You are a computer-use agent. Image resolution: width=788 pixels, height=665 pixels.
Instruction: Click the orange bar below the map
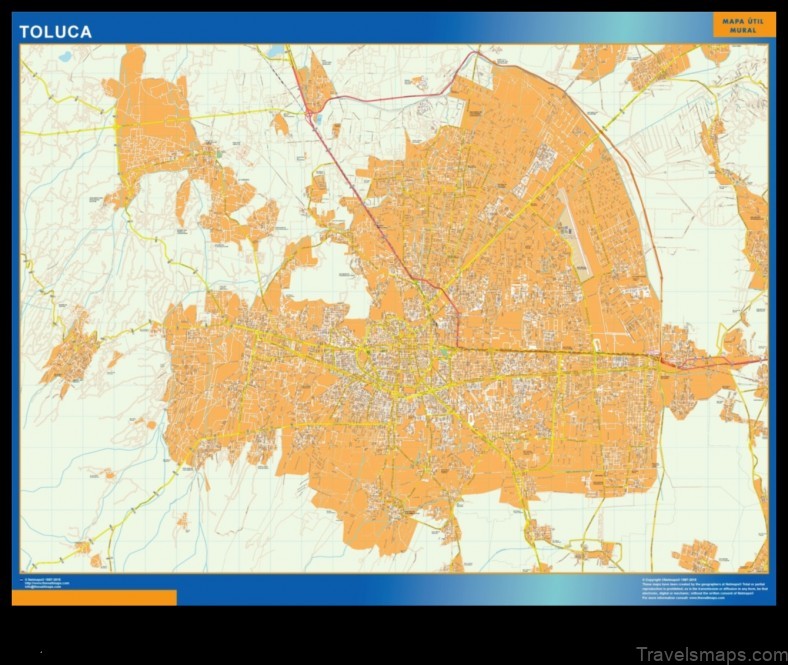94,597
